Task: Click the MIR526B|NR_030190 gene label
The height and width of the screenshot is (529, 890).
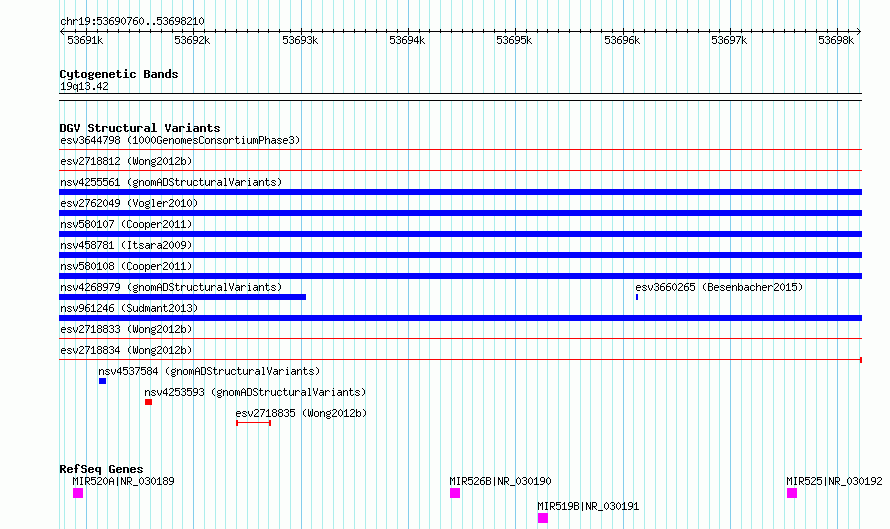Action: click(500, 481)
